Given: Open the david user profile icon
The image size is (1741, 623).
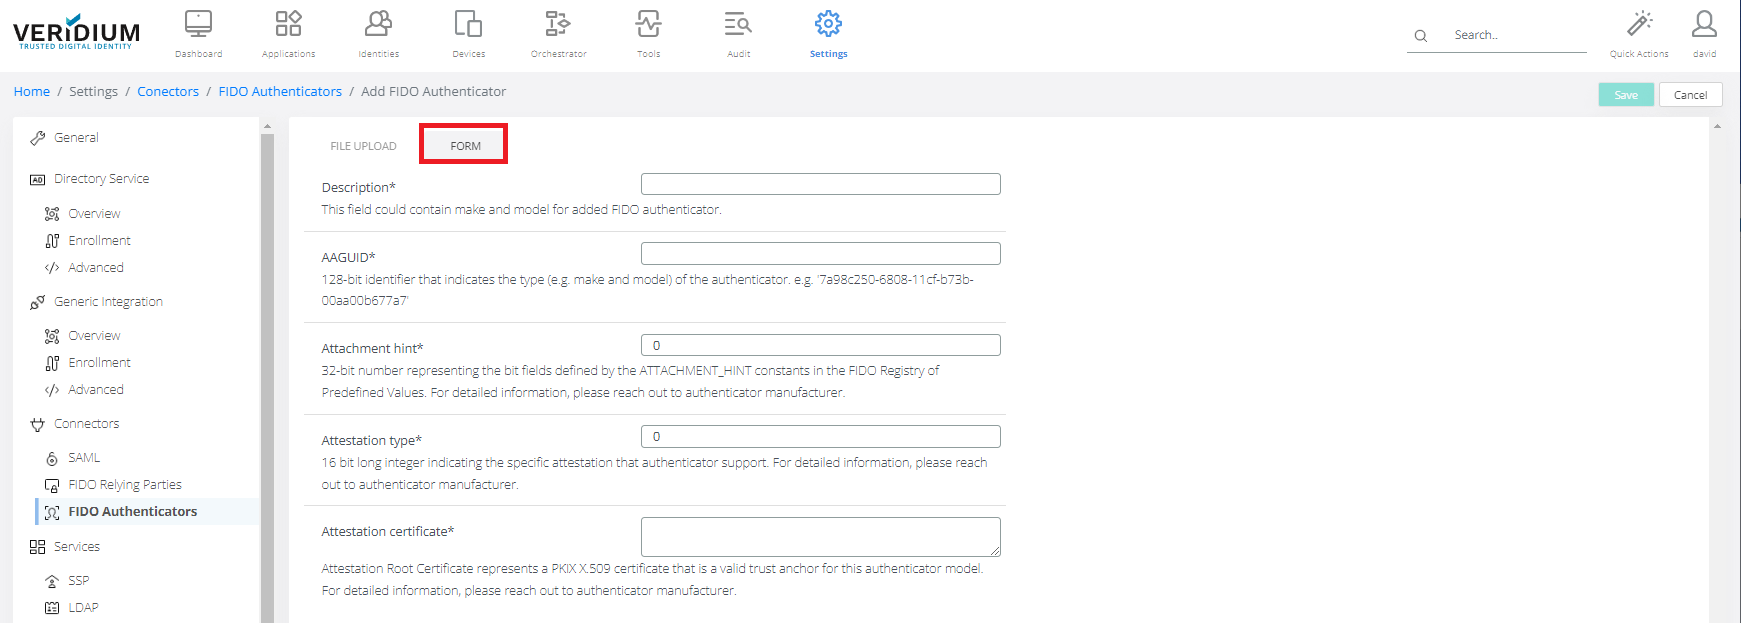Looking at the screenshot, I should tap(1704, 25).
